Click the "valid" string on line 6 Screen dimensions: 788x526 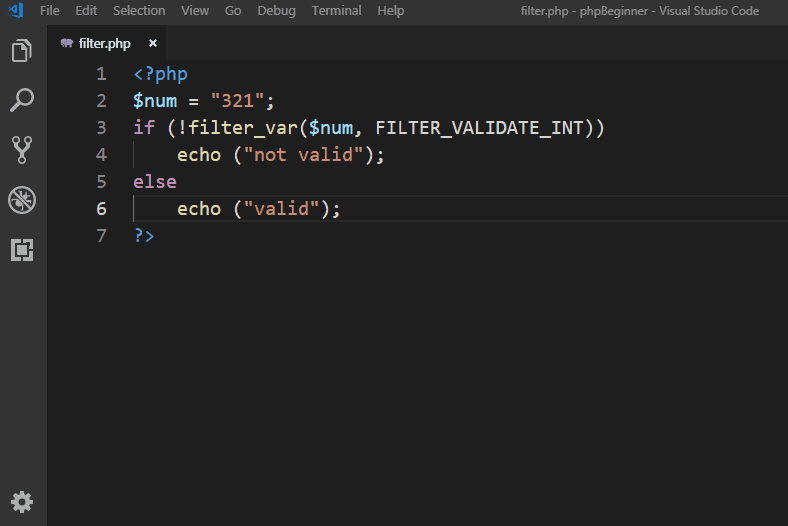281,208
